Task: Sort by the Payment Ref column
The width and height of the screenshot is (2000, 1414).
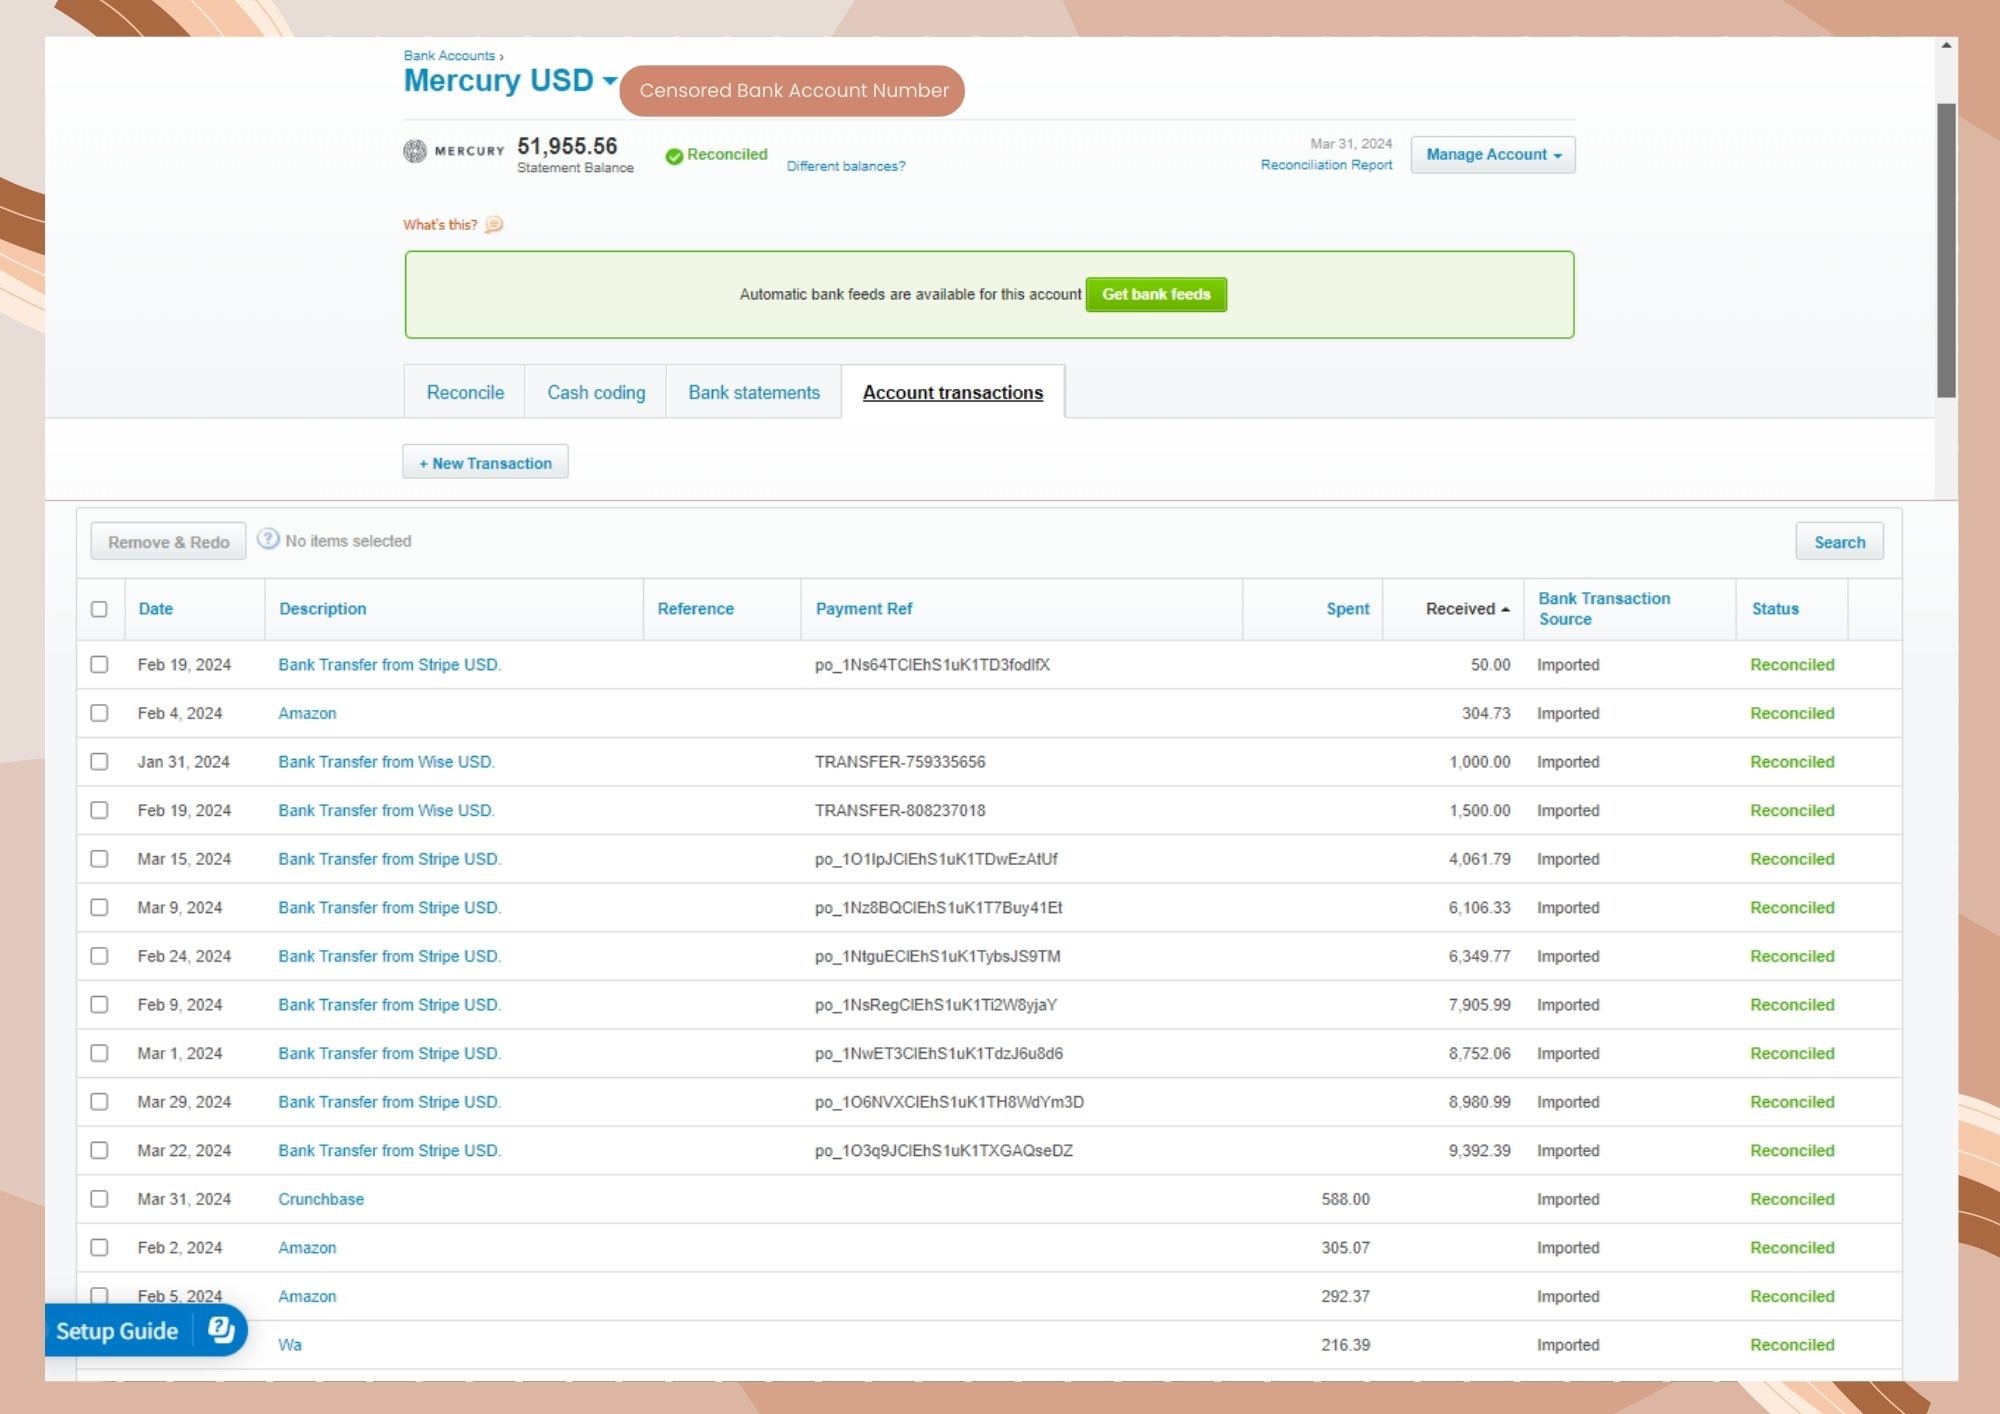Action: point(864,609)
